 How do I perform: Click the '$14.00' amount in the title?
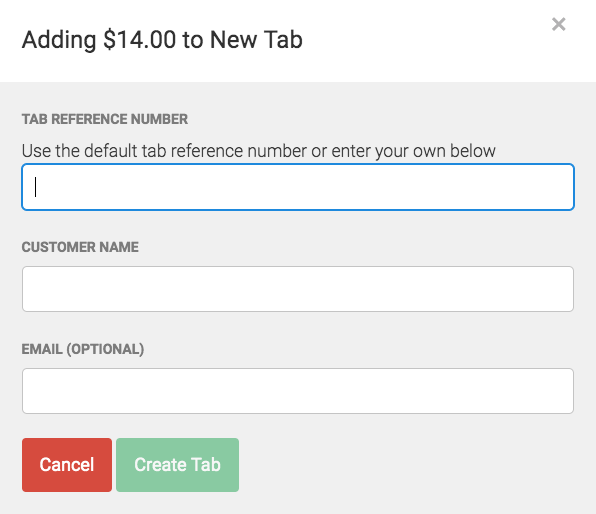point(139,40)
